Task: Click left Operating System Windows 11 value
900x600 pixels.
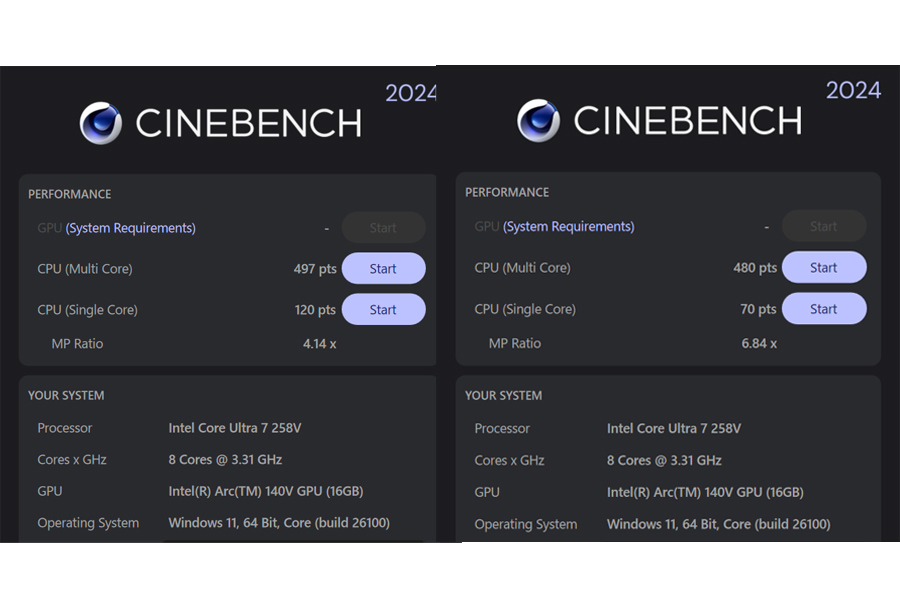Action: coord(279,522)
